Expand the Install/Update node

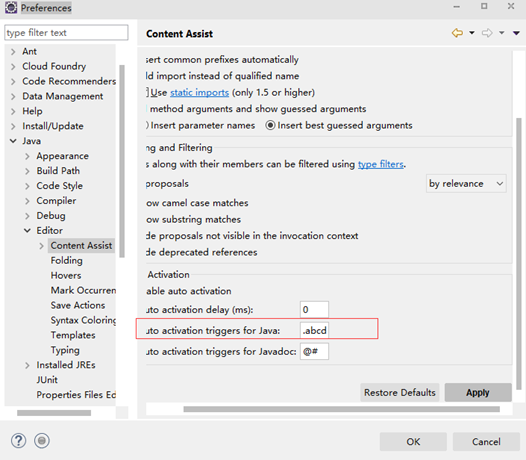click(x=13, y=126)
